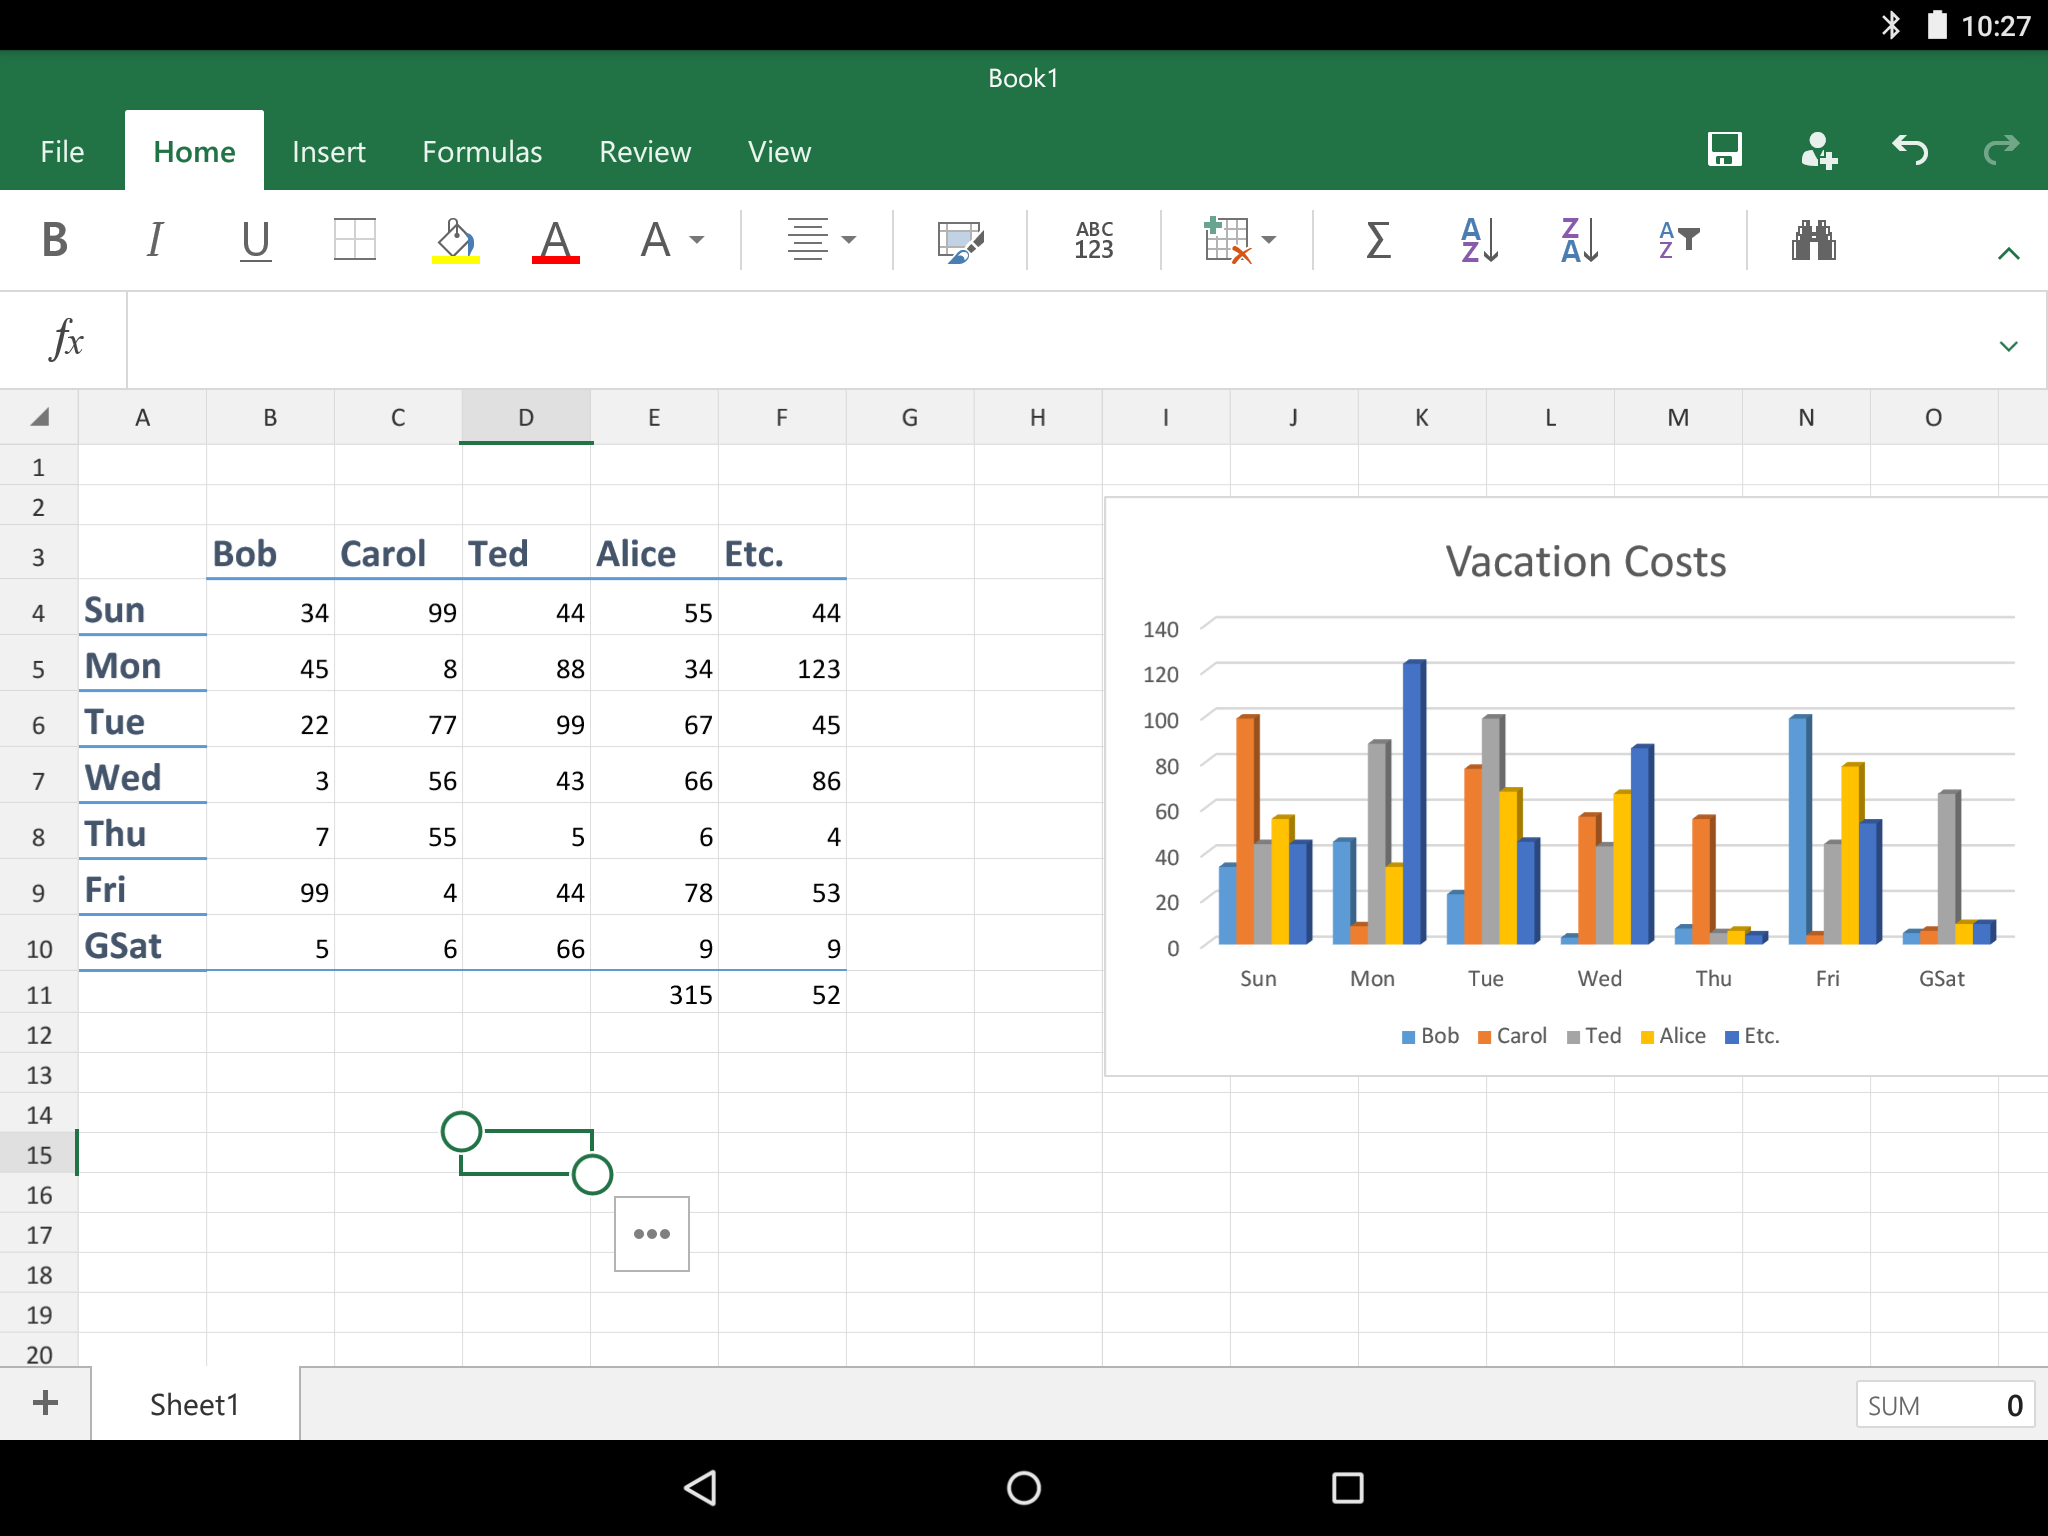
Task: Toggle Italic formatting
Action: pyautogui.click(x=154, y=240)
